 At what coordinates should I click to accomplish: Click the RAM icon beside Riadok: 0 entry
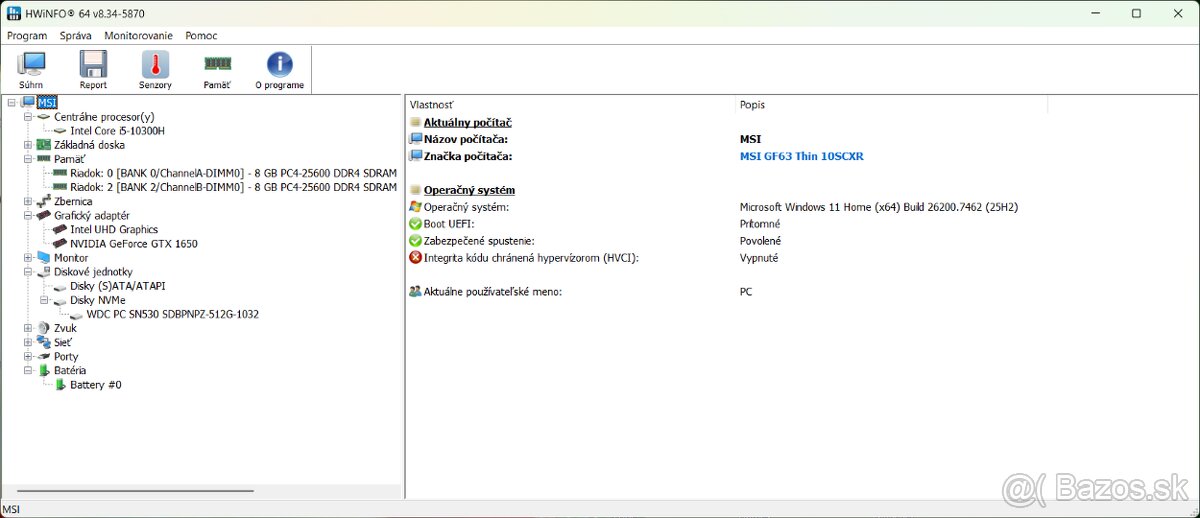[x=60, y=173]
